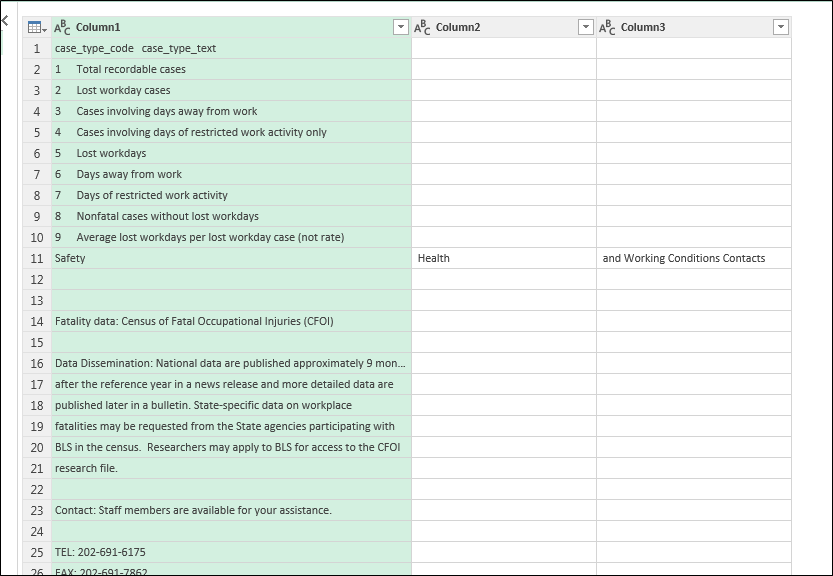Select the 'Total recordable cases' cell
The image size is (833, 576).
(x=231, y=69)
